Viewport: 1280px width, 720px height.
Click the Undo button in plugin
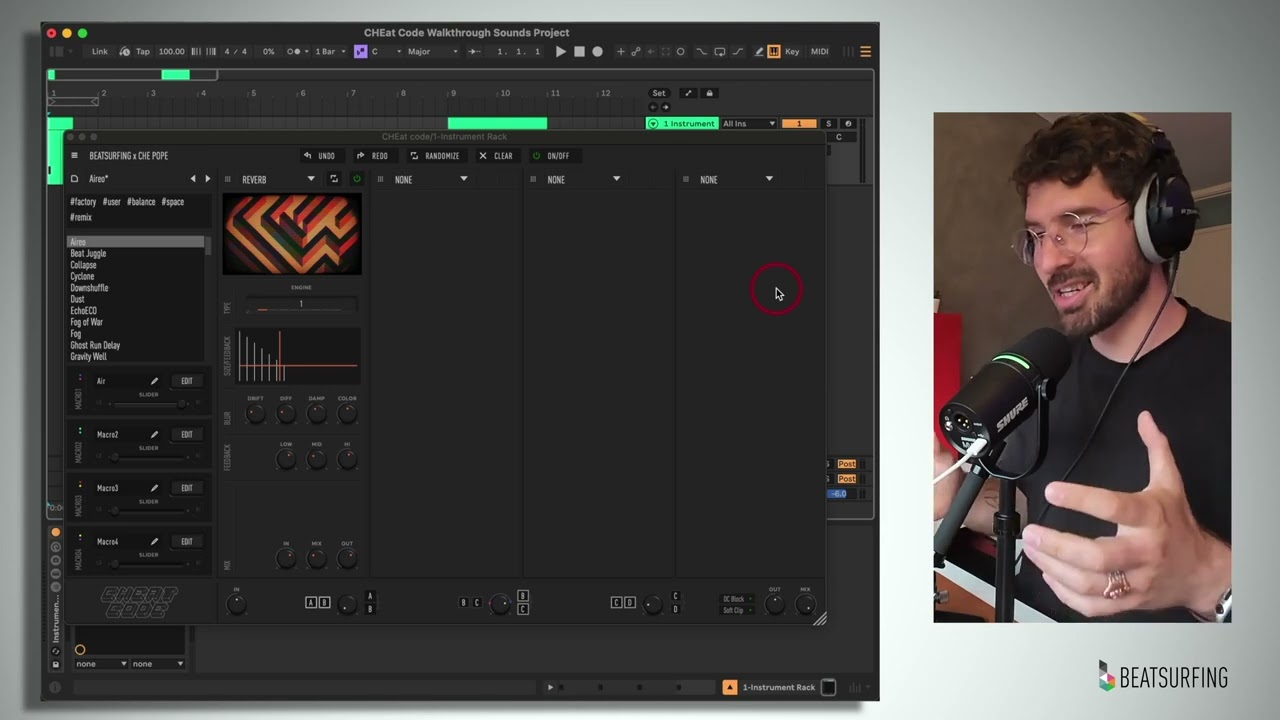tap(320, 156)
